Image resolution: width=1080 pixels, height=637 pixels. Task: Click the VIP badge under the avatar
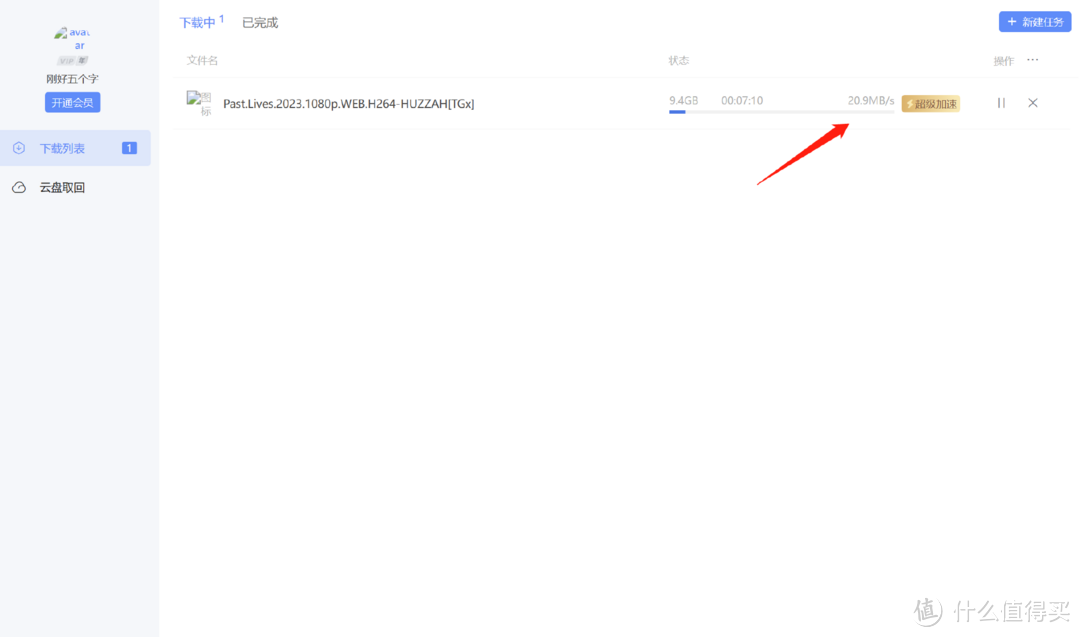point(72,61)
